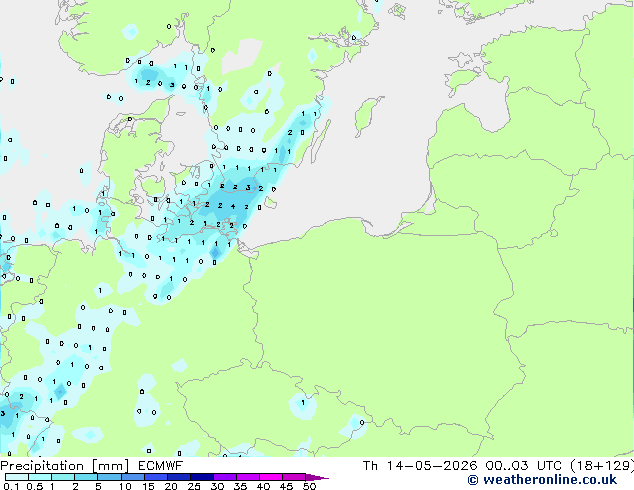634x490 pixels.
Task: Click the '00..03 UTC' time label
Action: click(523, 466)
